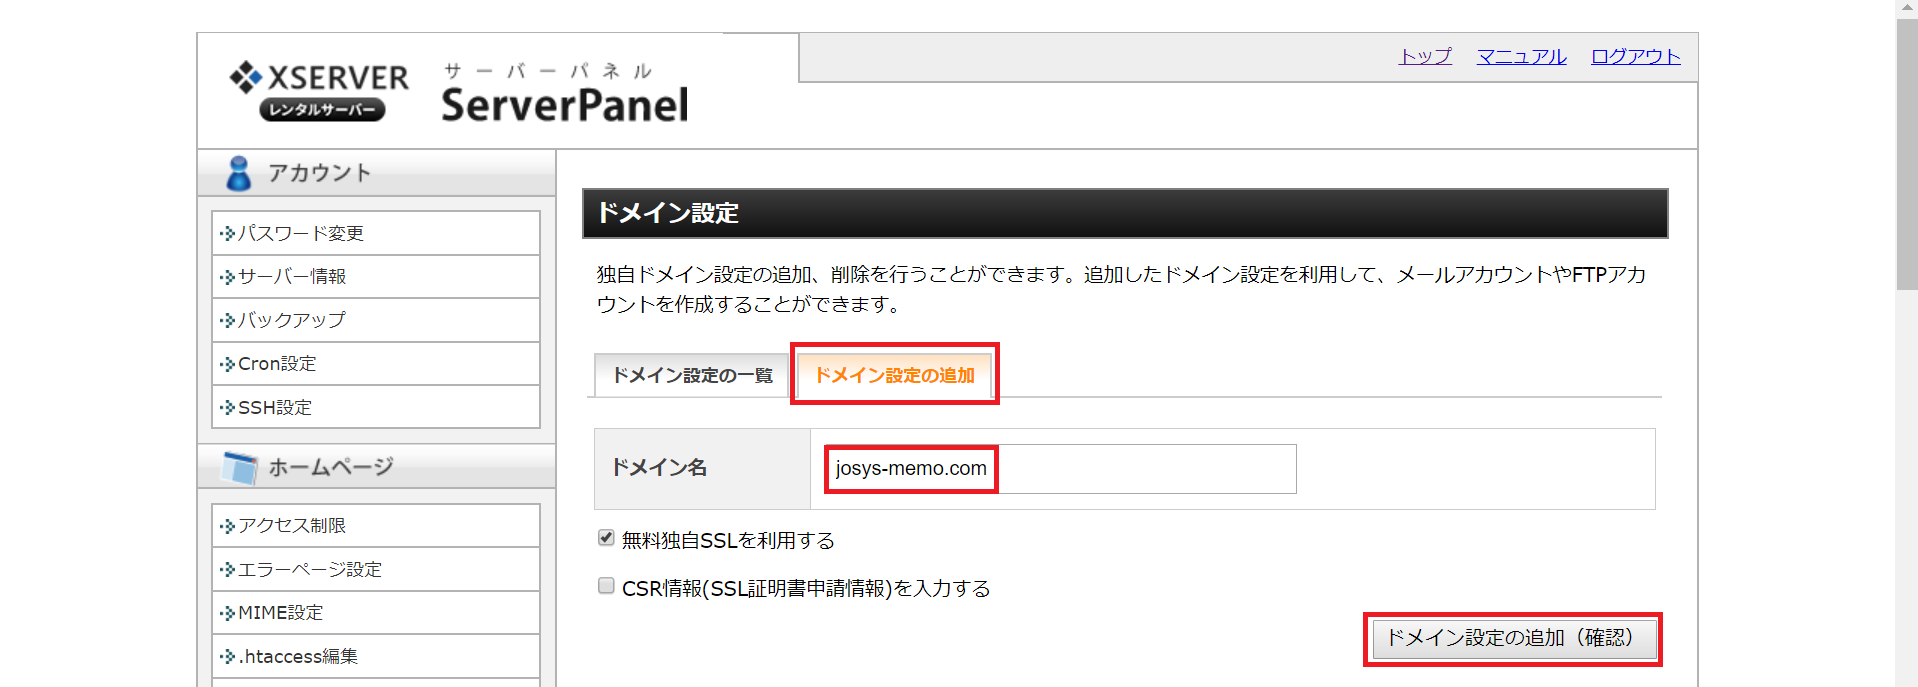Screen dimensions: 1918x687
Task: Click the page's vertical scrollbar
Action: point(1906,150)
